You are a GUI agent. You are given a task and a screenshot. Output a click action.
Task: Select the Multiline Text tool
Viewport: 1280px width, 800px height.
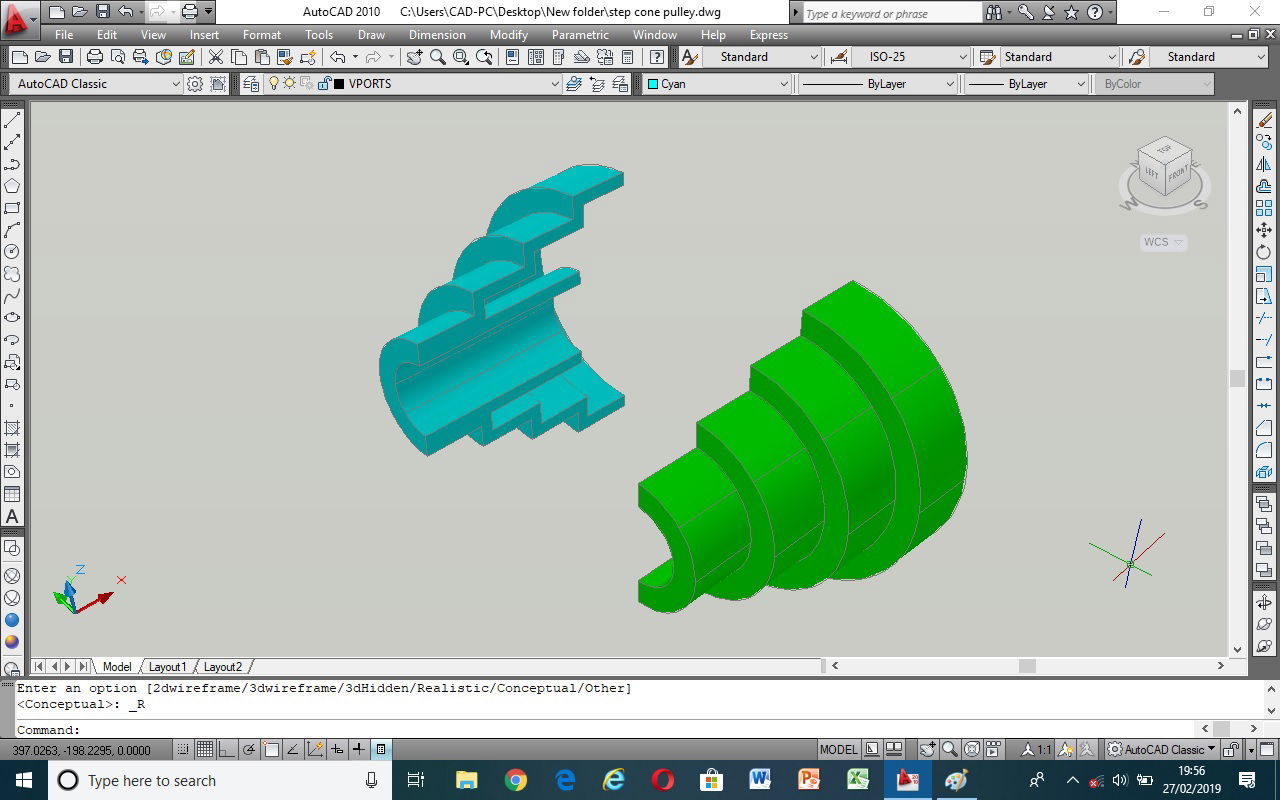pyautogui.click(x=12, y=516)
